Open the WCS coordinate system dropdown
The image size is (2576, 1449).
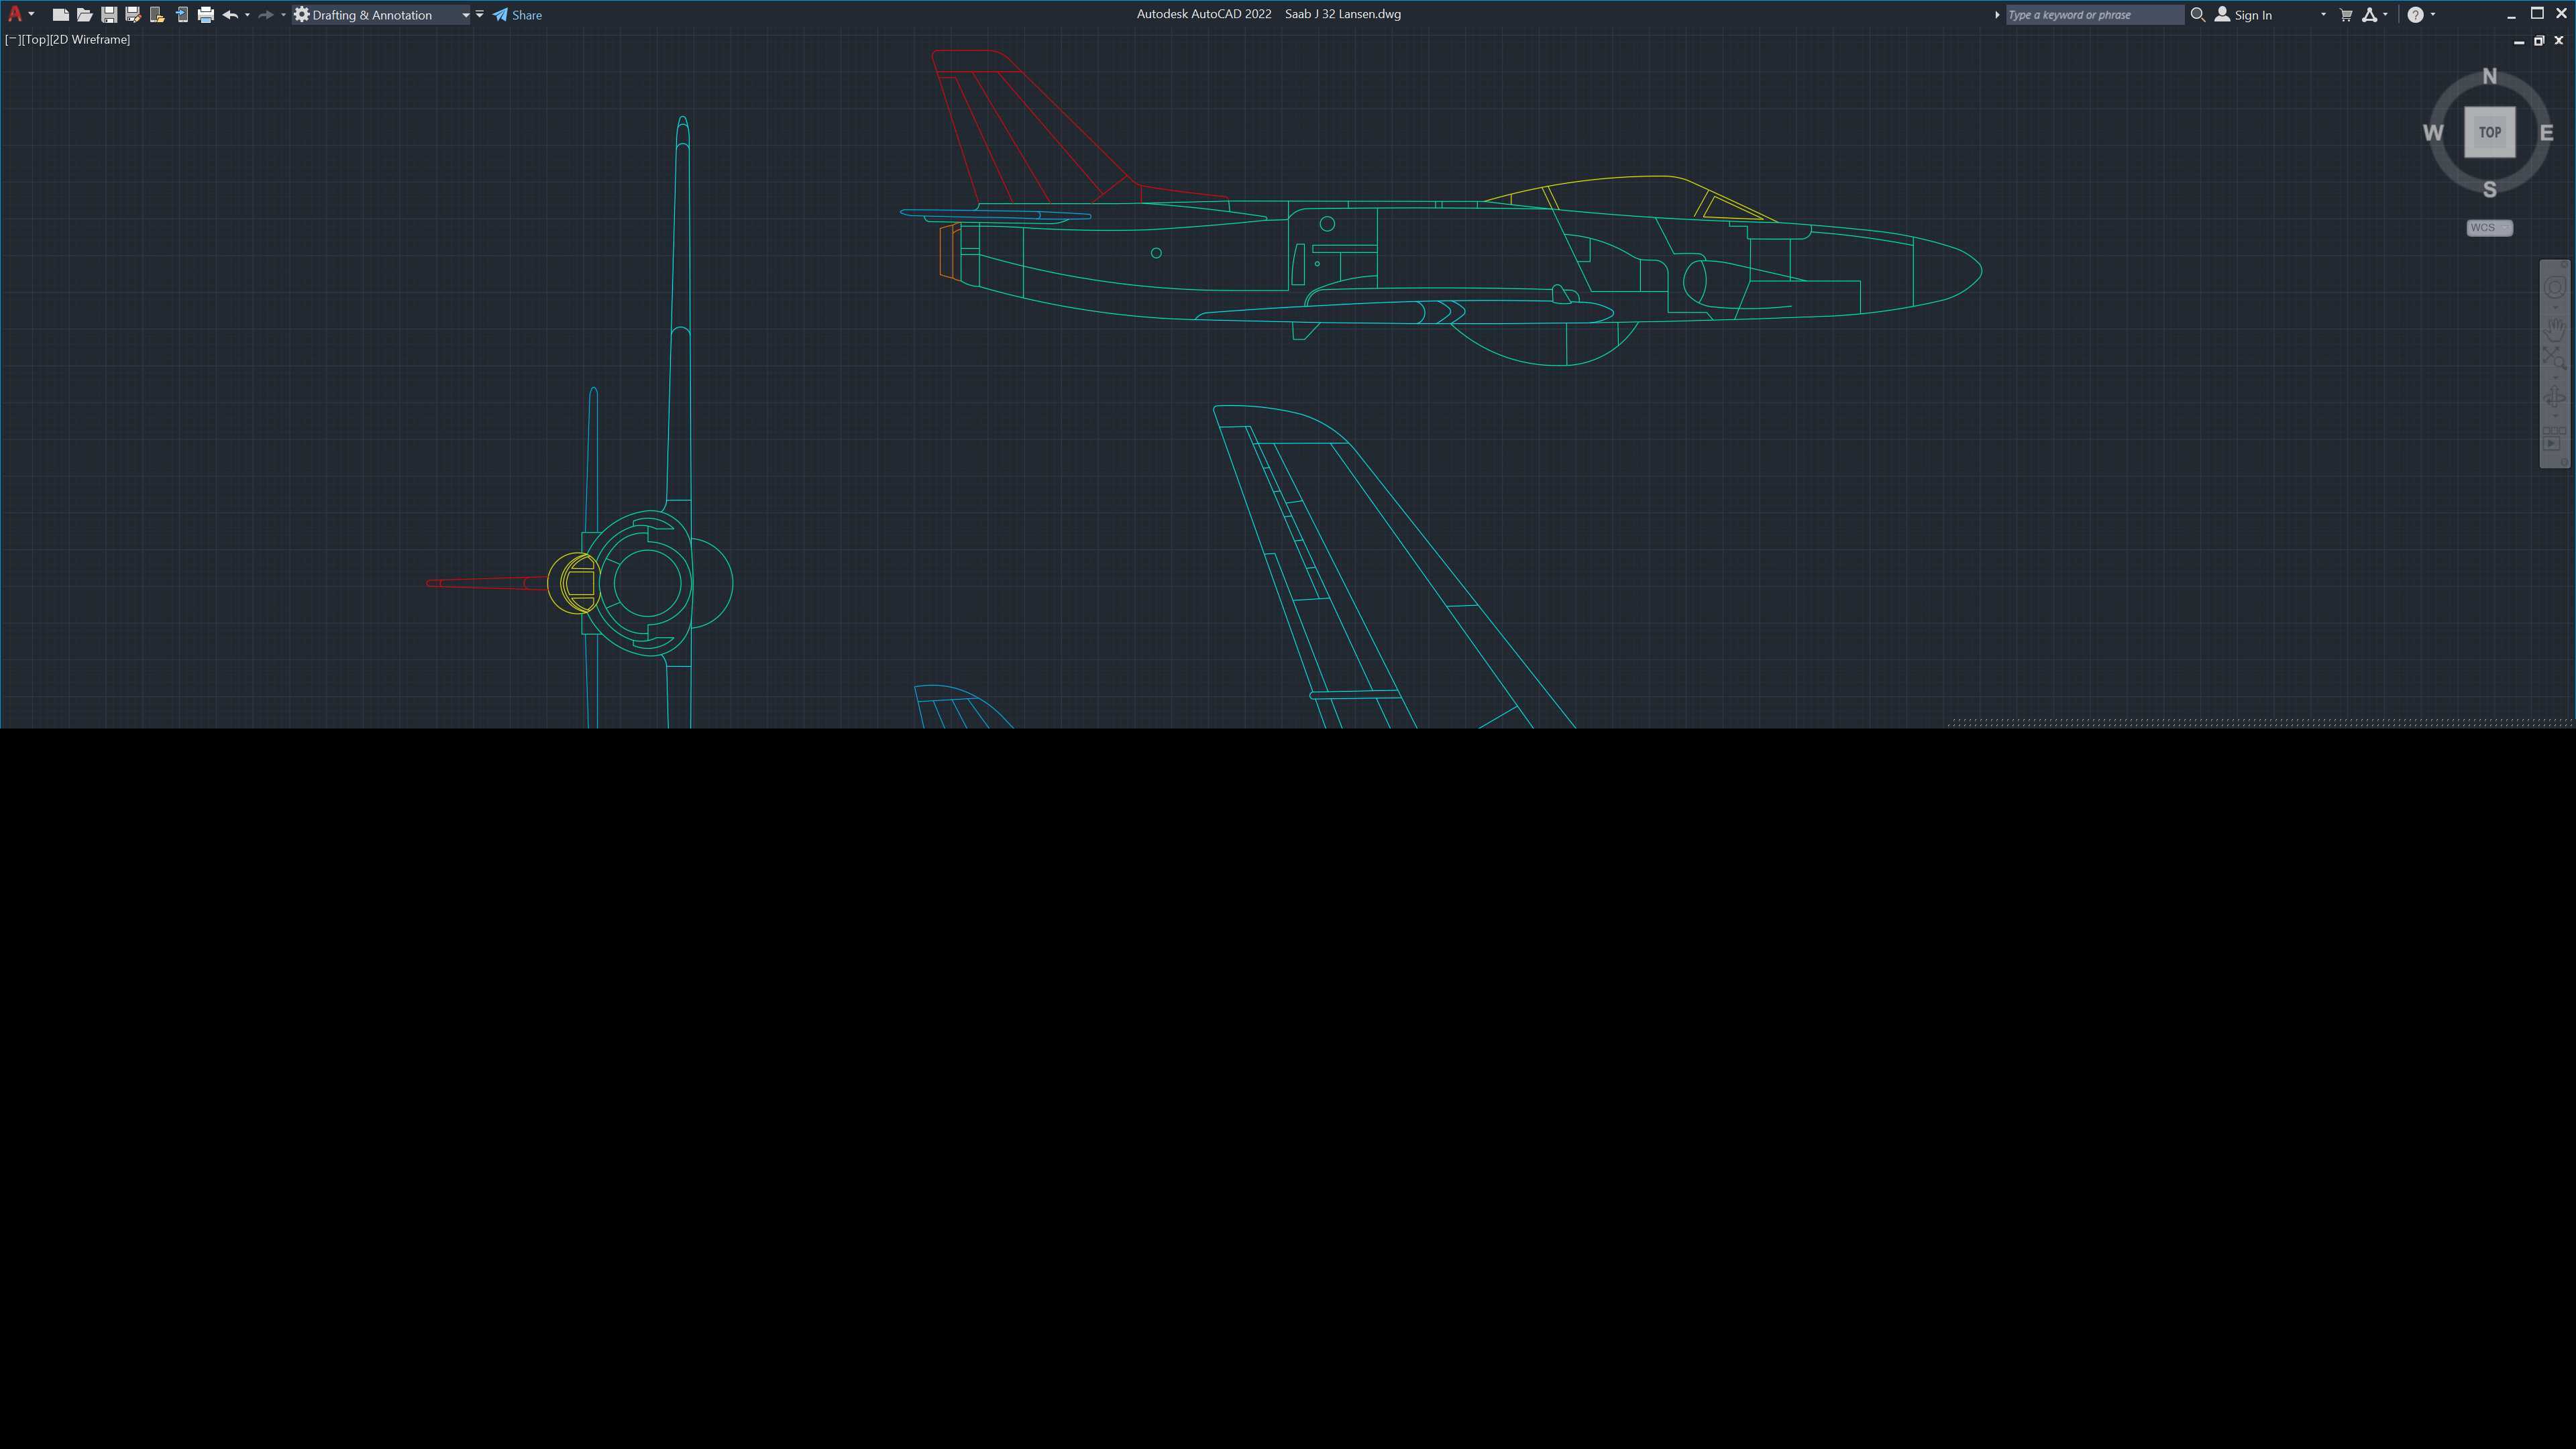[2489, 228]
